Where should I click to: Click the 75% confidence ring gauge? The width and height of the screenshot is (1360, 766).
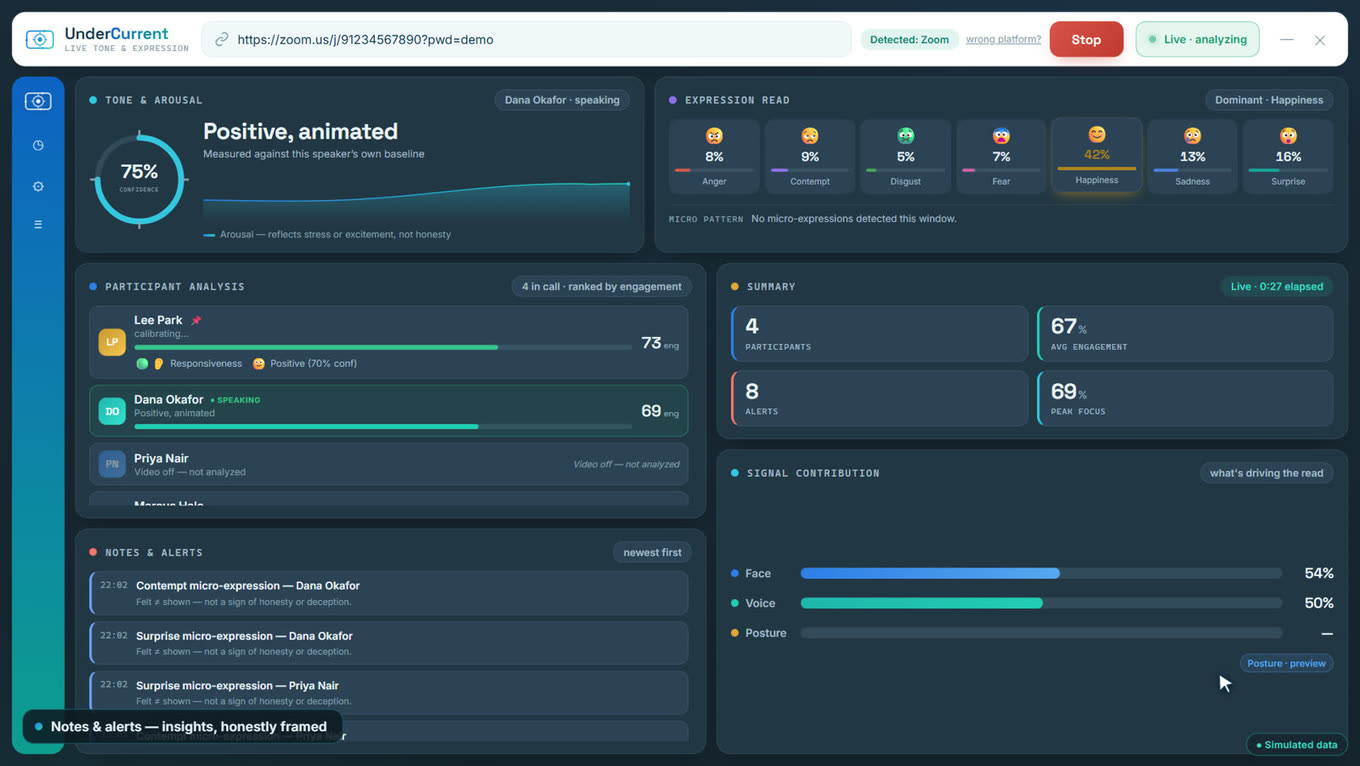pos(139,179)
